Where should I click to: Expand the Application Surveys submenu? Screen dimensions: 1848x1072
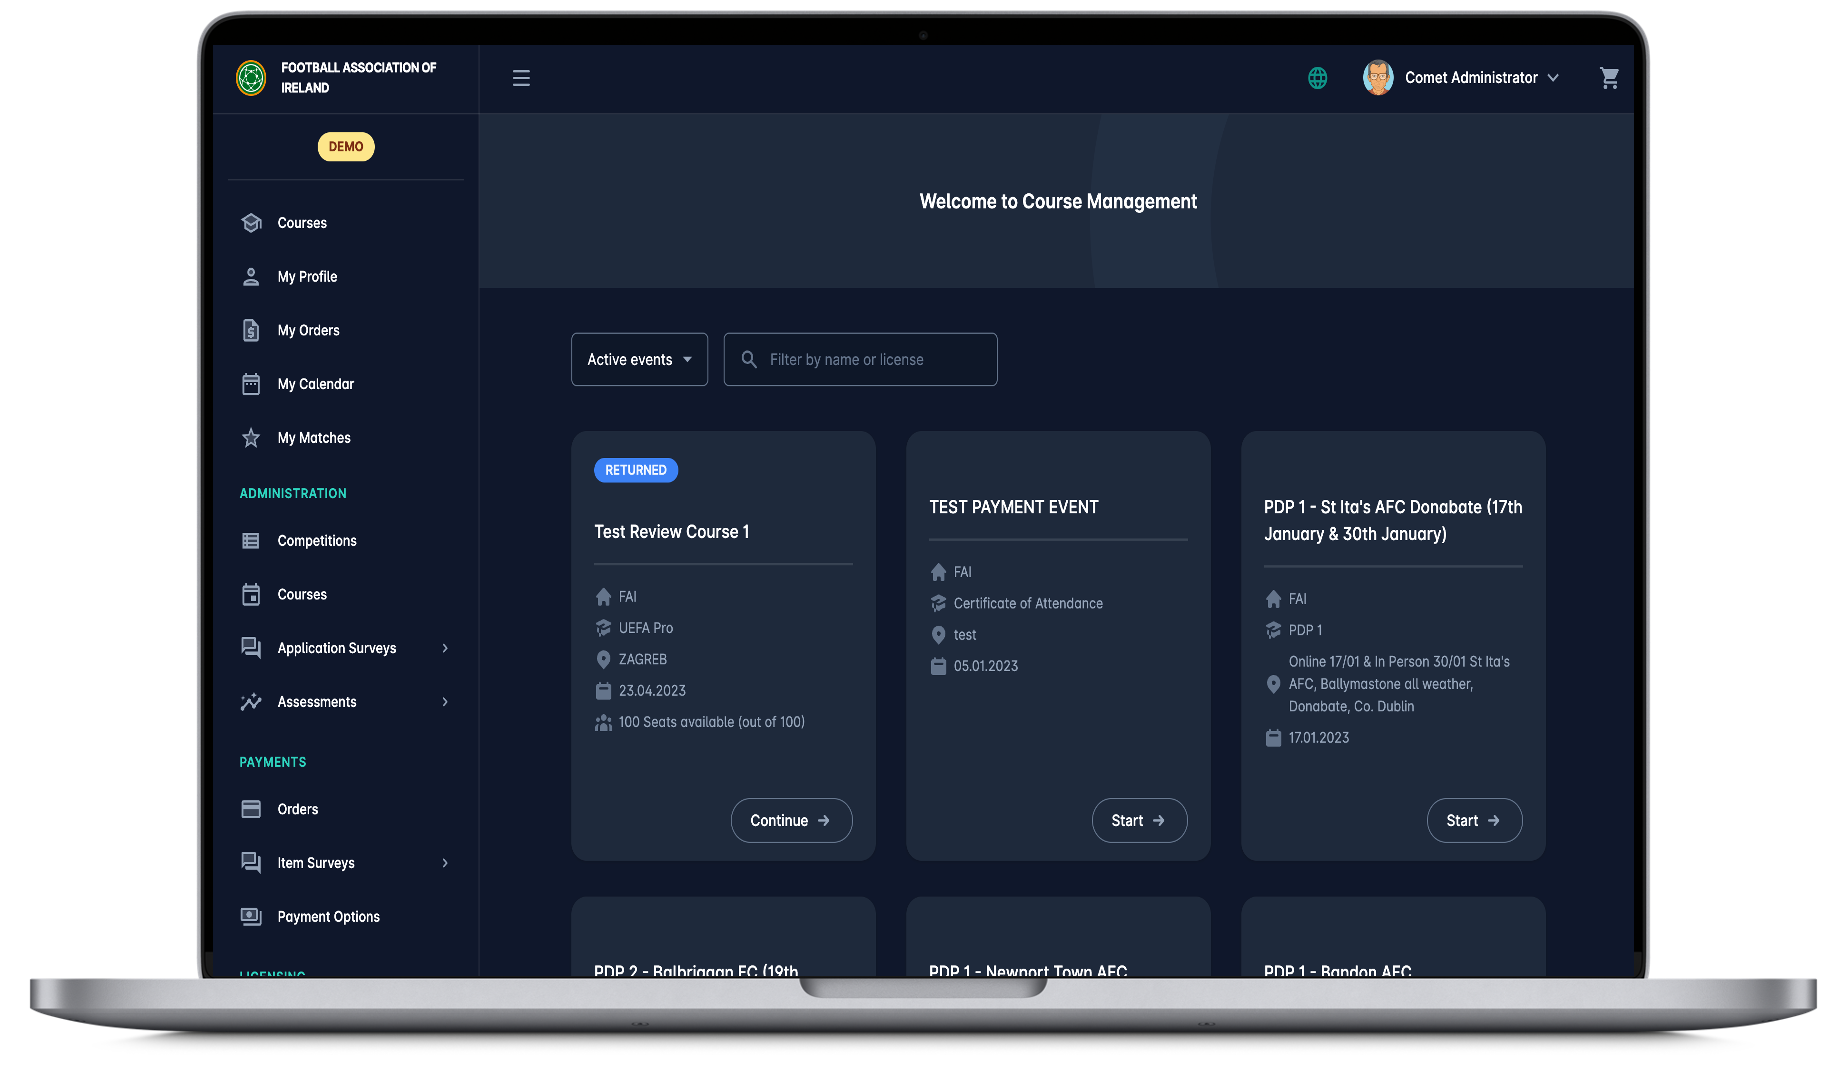click(x=445, y=648)
